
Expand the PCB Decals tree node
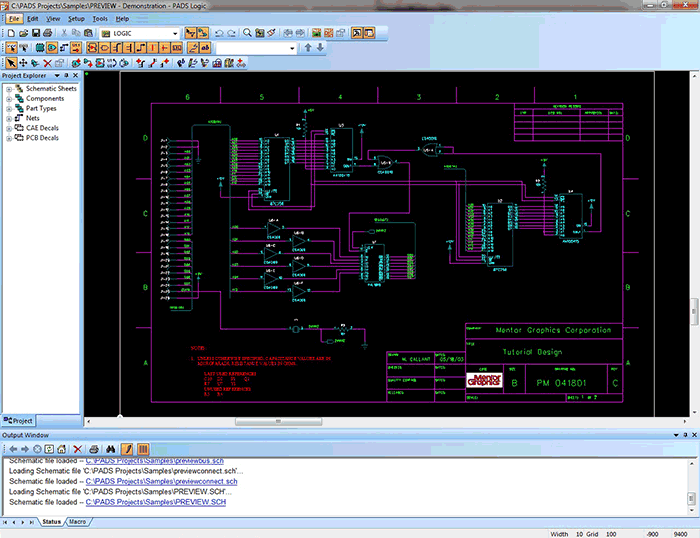[8, 138]
